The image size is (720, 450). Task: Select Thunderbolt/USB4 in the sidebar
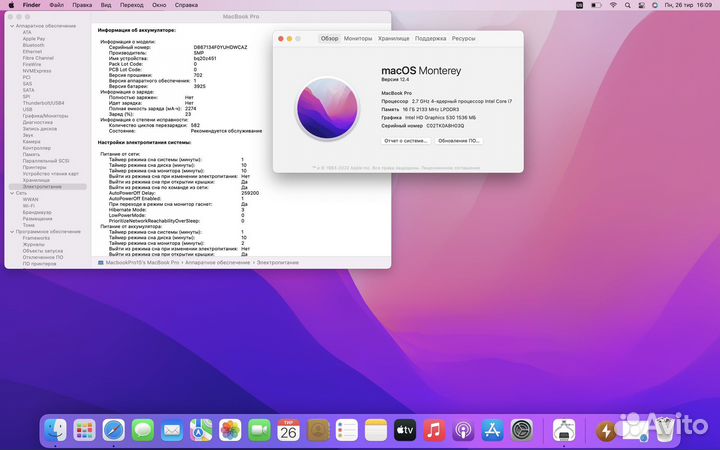coord(44,103)
